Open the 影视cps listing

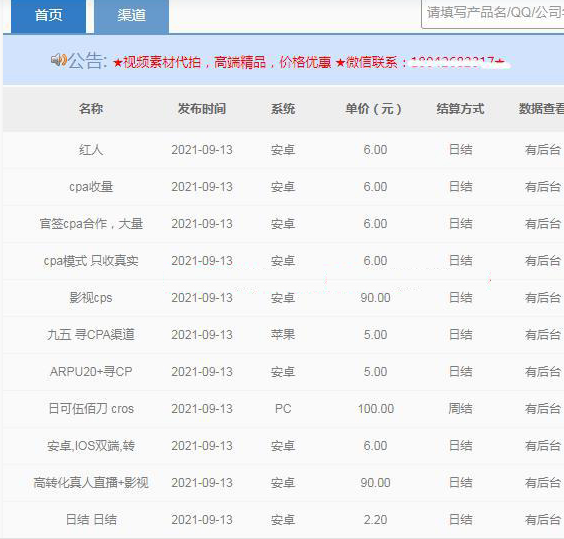pos(91,298)
